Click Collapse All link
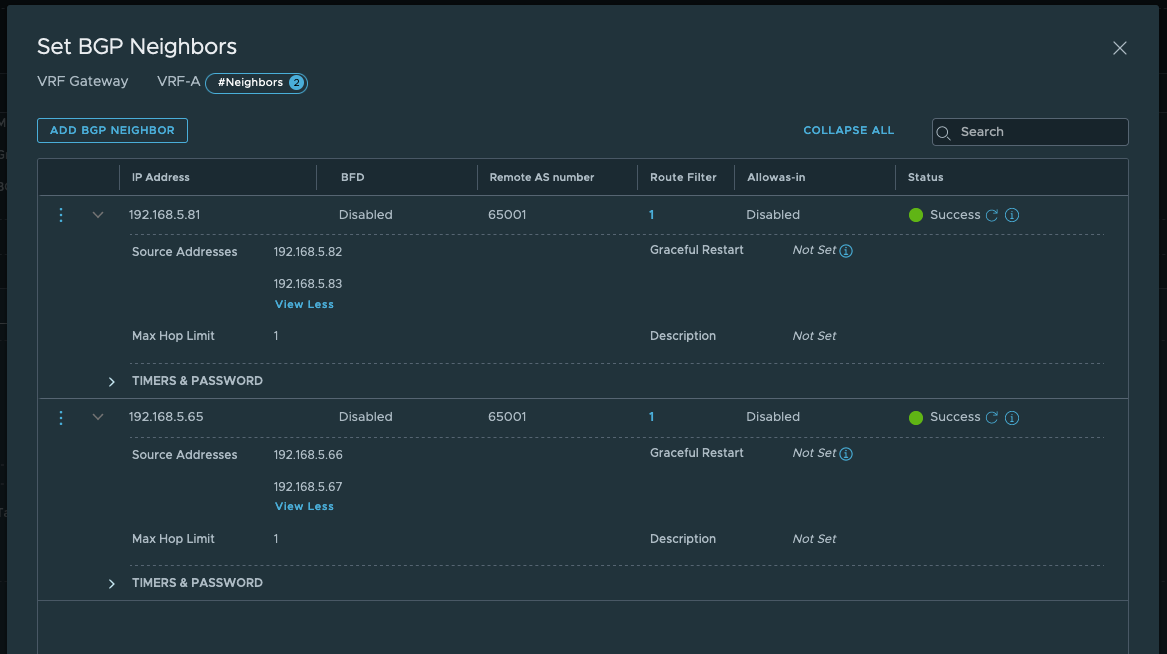 (848, 130)
